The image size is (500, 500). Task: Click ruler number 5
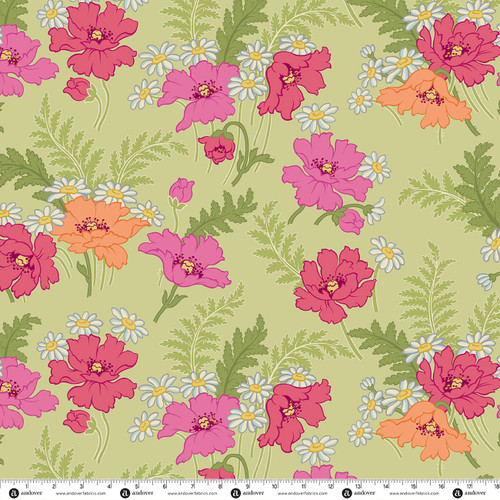coord(137,487)
